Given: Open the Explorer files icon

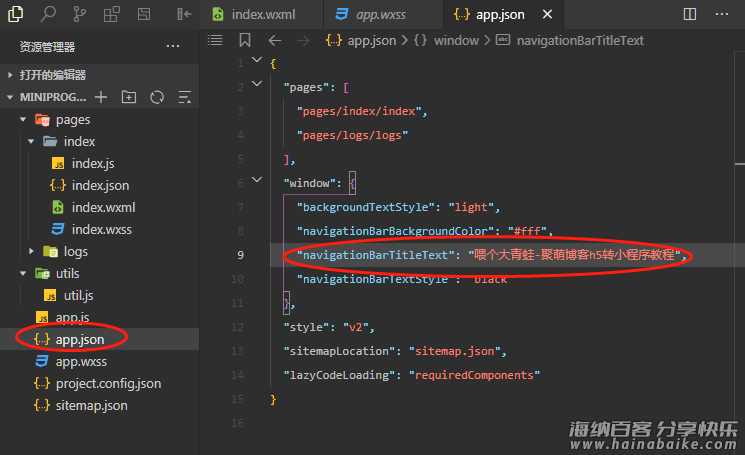Looking at the screenshot, I should coord(15,14).
